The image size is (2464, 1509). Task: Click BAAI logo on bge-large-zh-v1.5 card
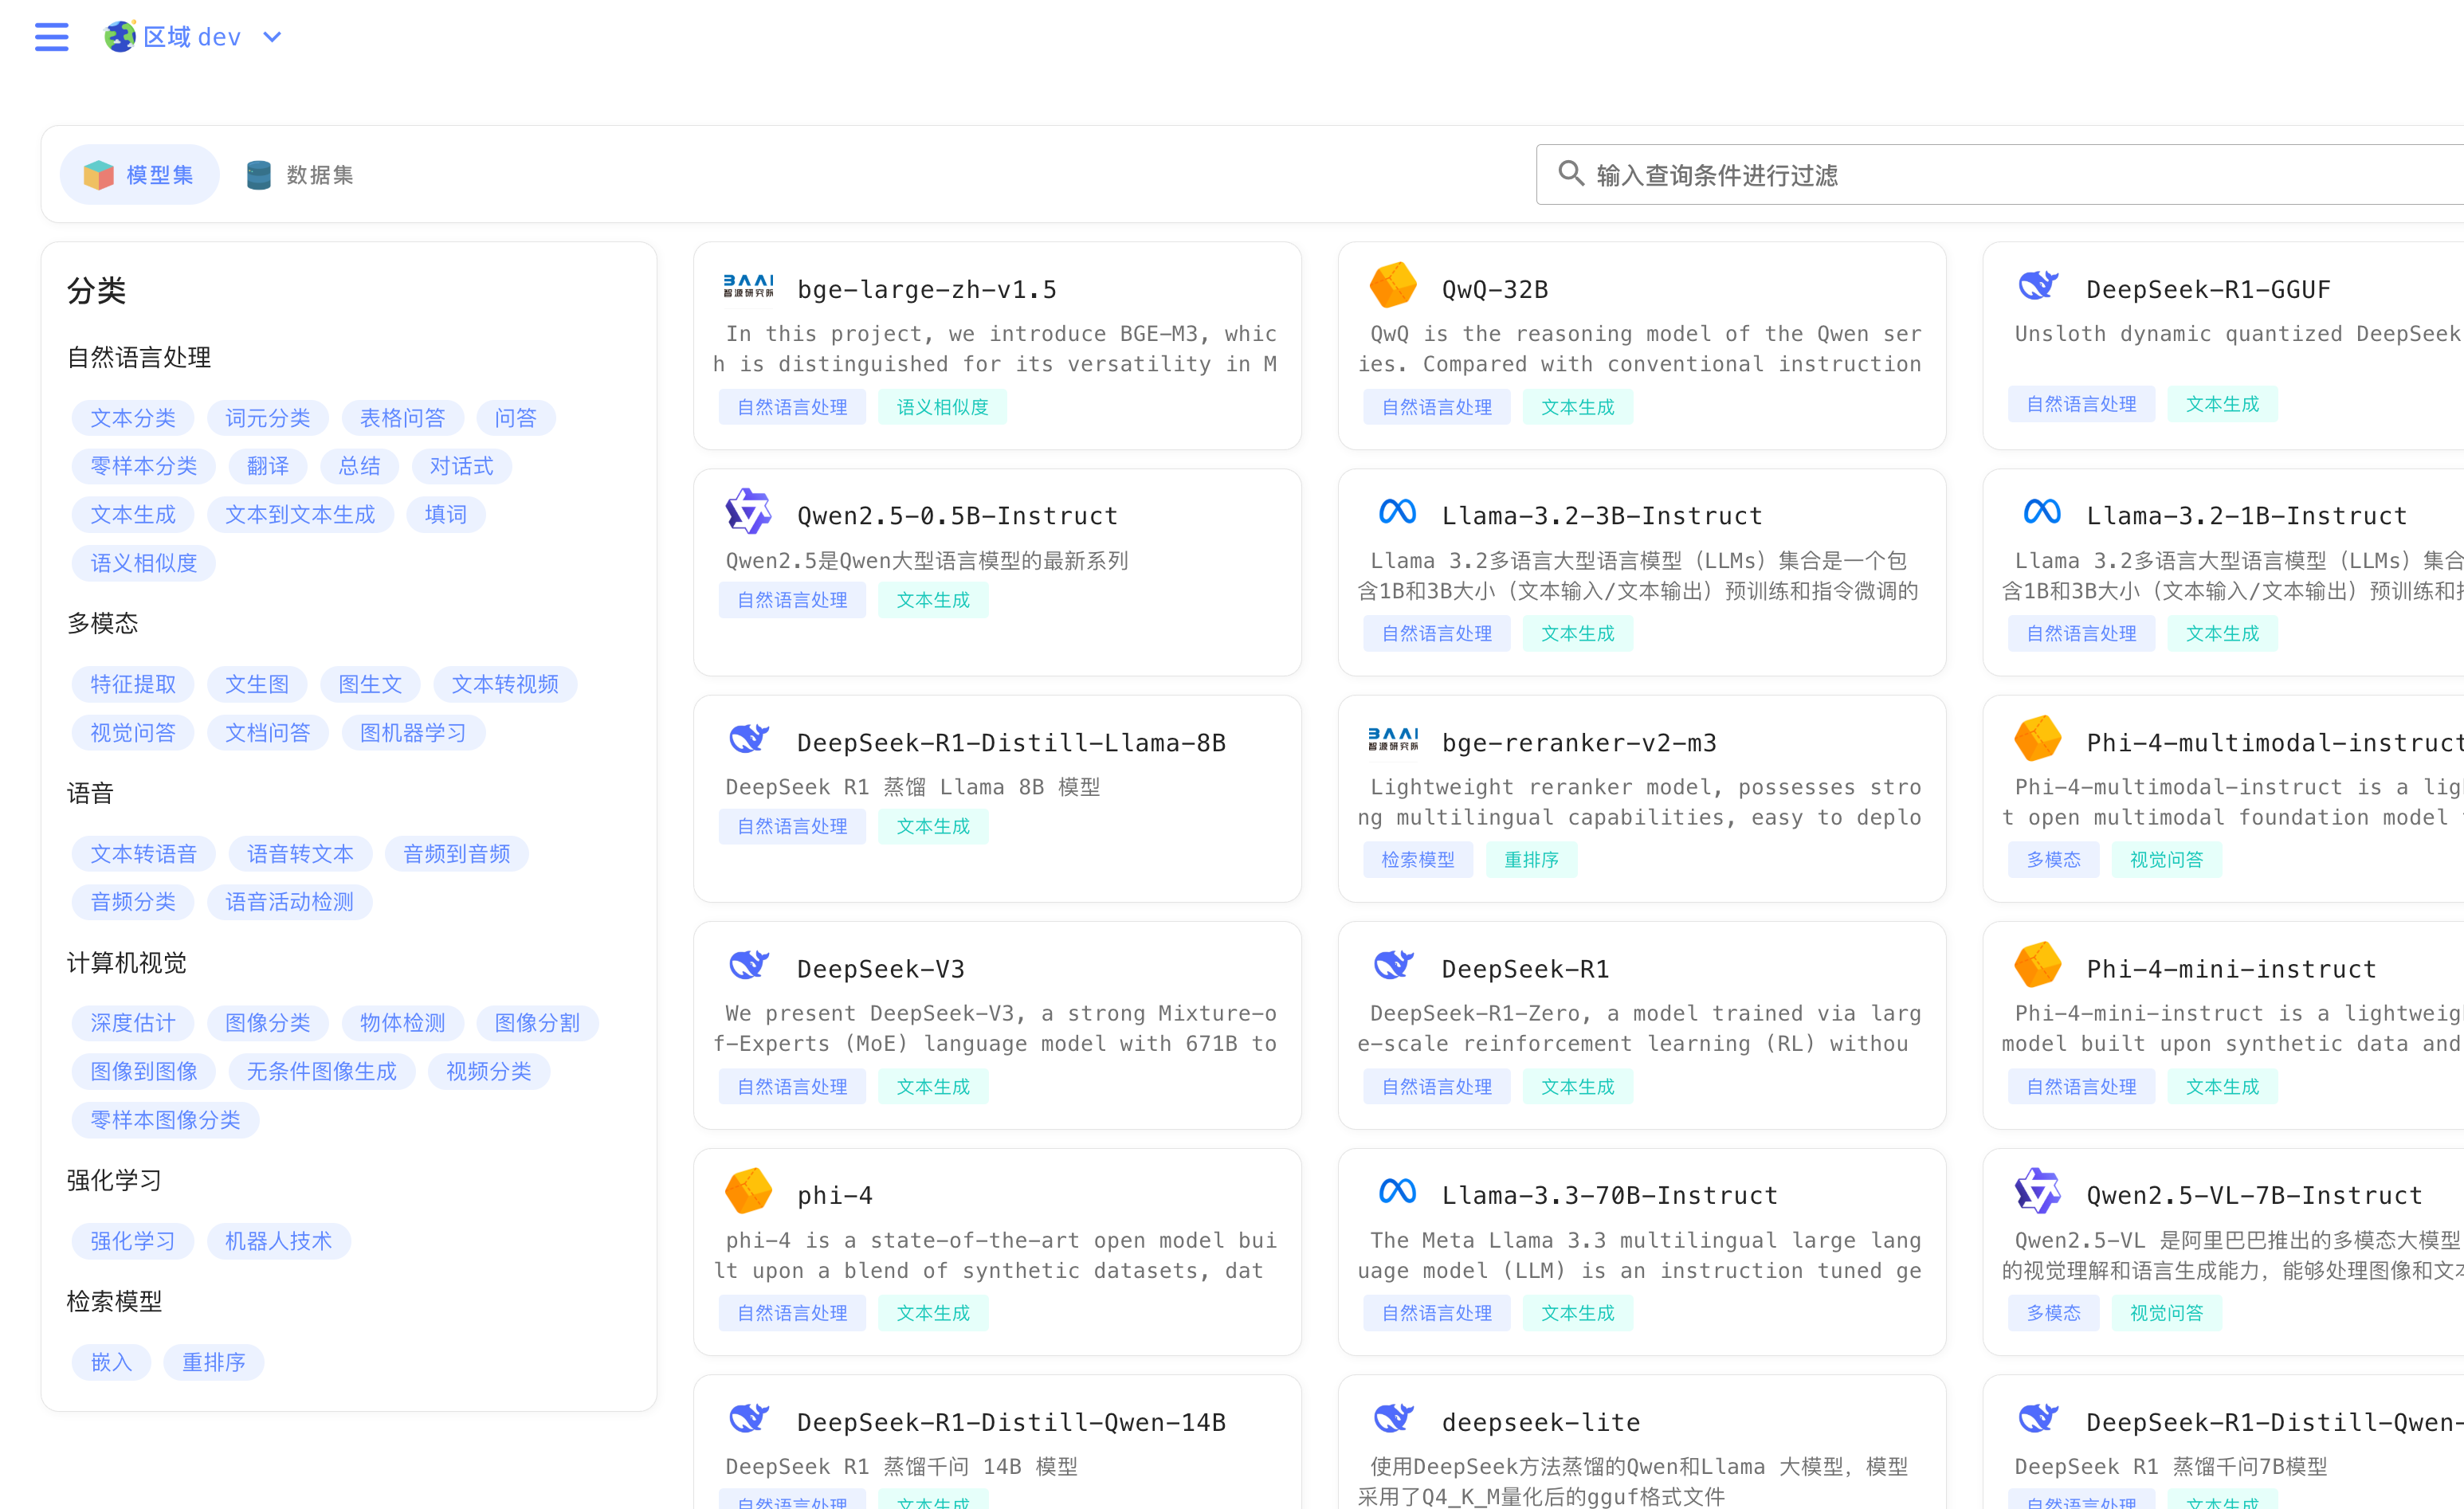tap(748, 286)
